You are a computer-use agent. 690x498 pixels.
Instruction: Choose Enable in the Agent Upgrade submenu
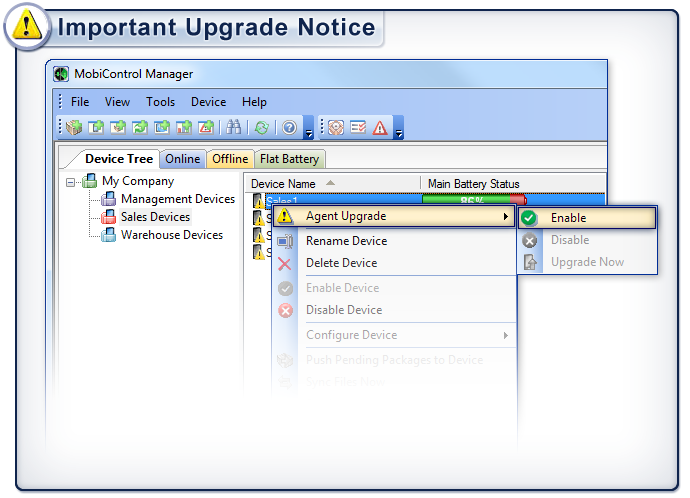(x=587, y=218)
